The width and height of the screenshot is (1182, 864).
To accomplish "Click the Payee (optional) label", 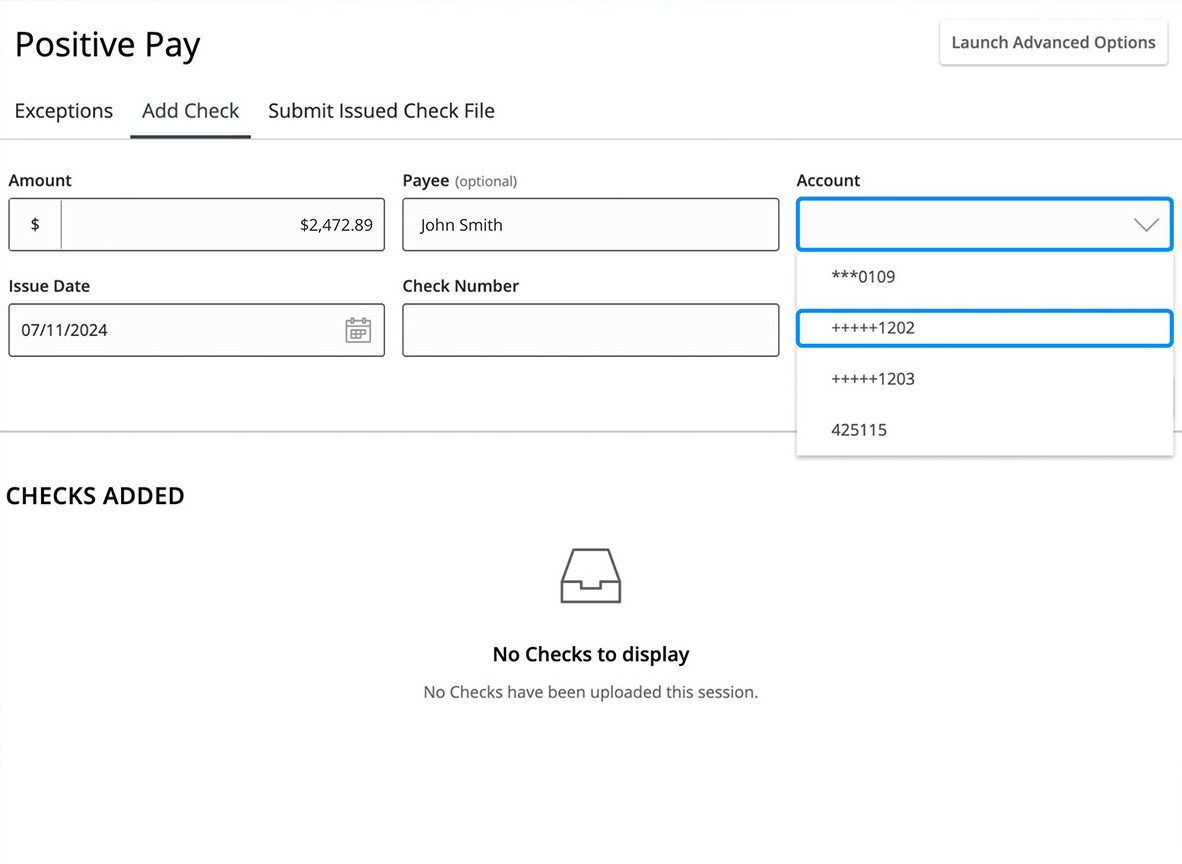I will point(460,181).
